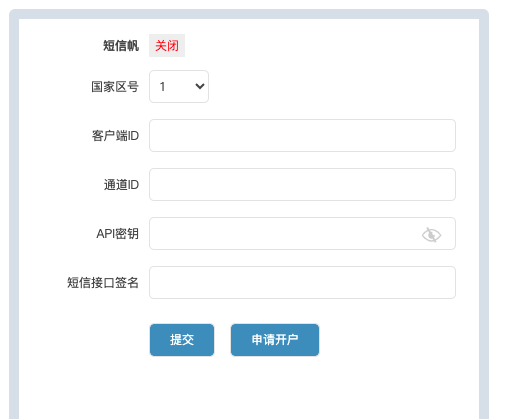
Task: Submit the SMS settings form with 提交
Action: [x=182, y=340]
